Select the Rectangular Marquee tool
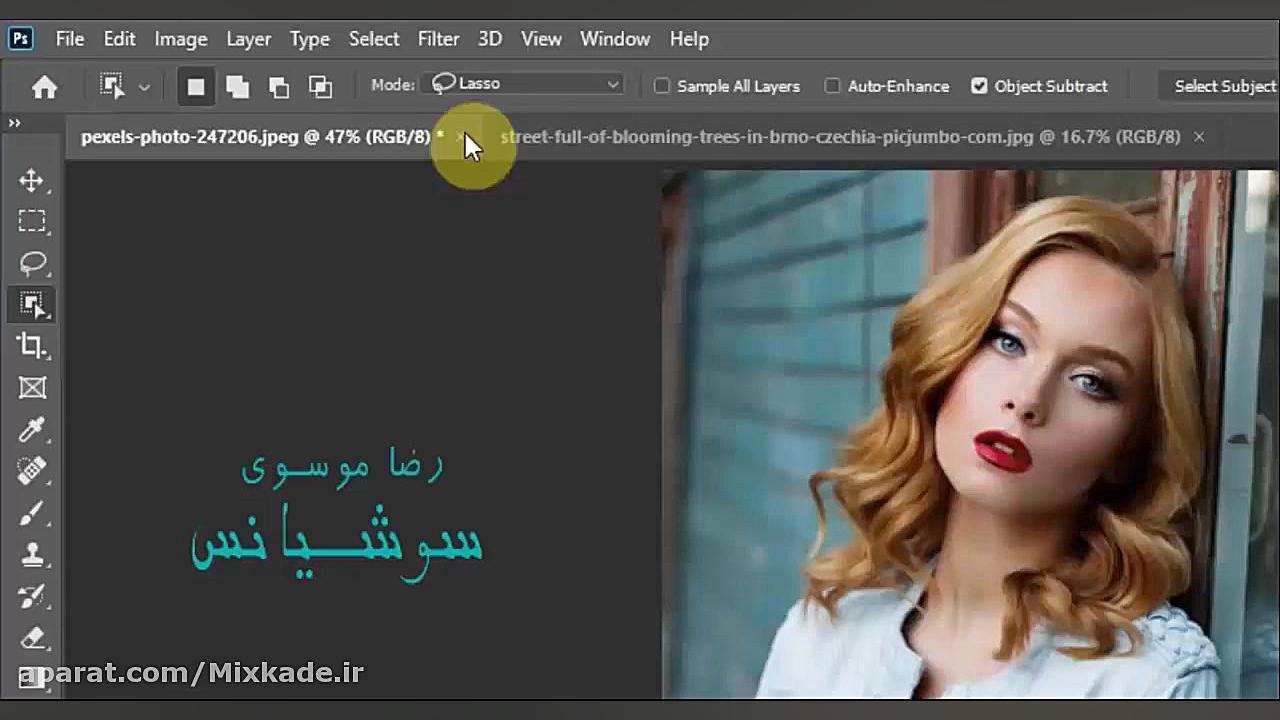Screen dimensions: 1280x720 coord(32,221)
